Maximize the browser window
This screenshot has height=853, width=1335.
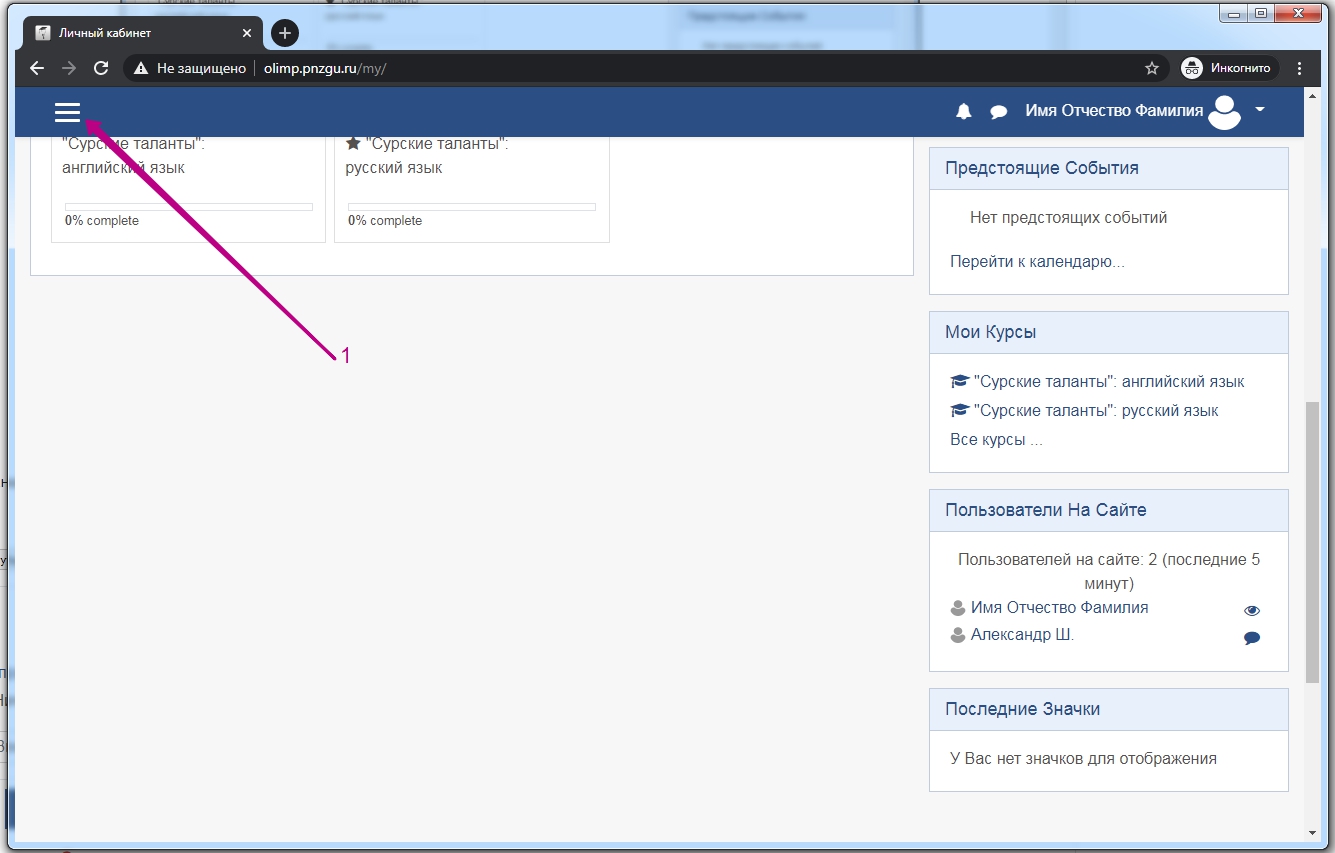(1261, 13)
